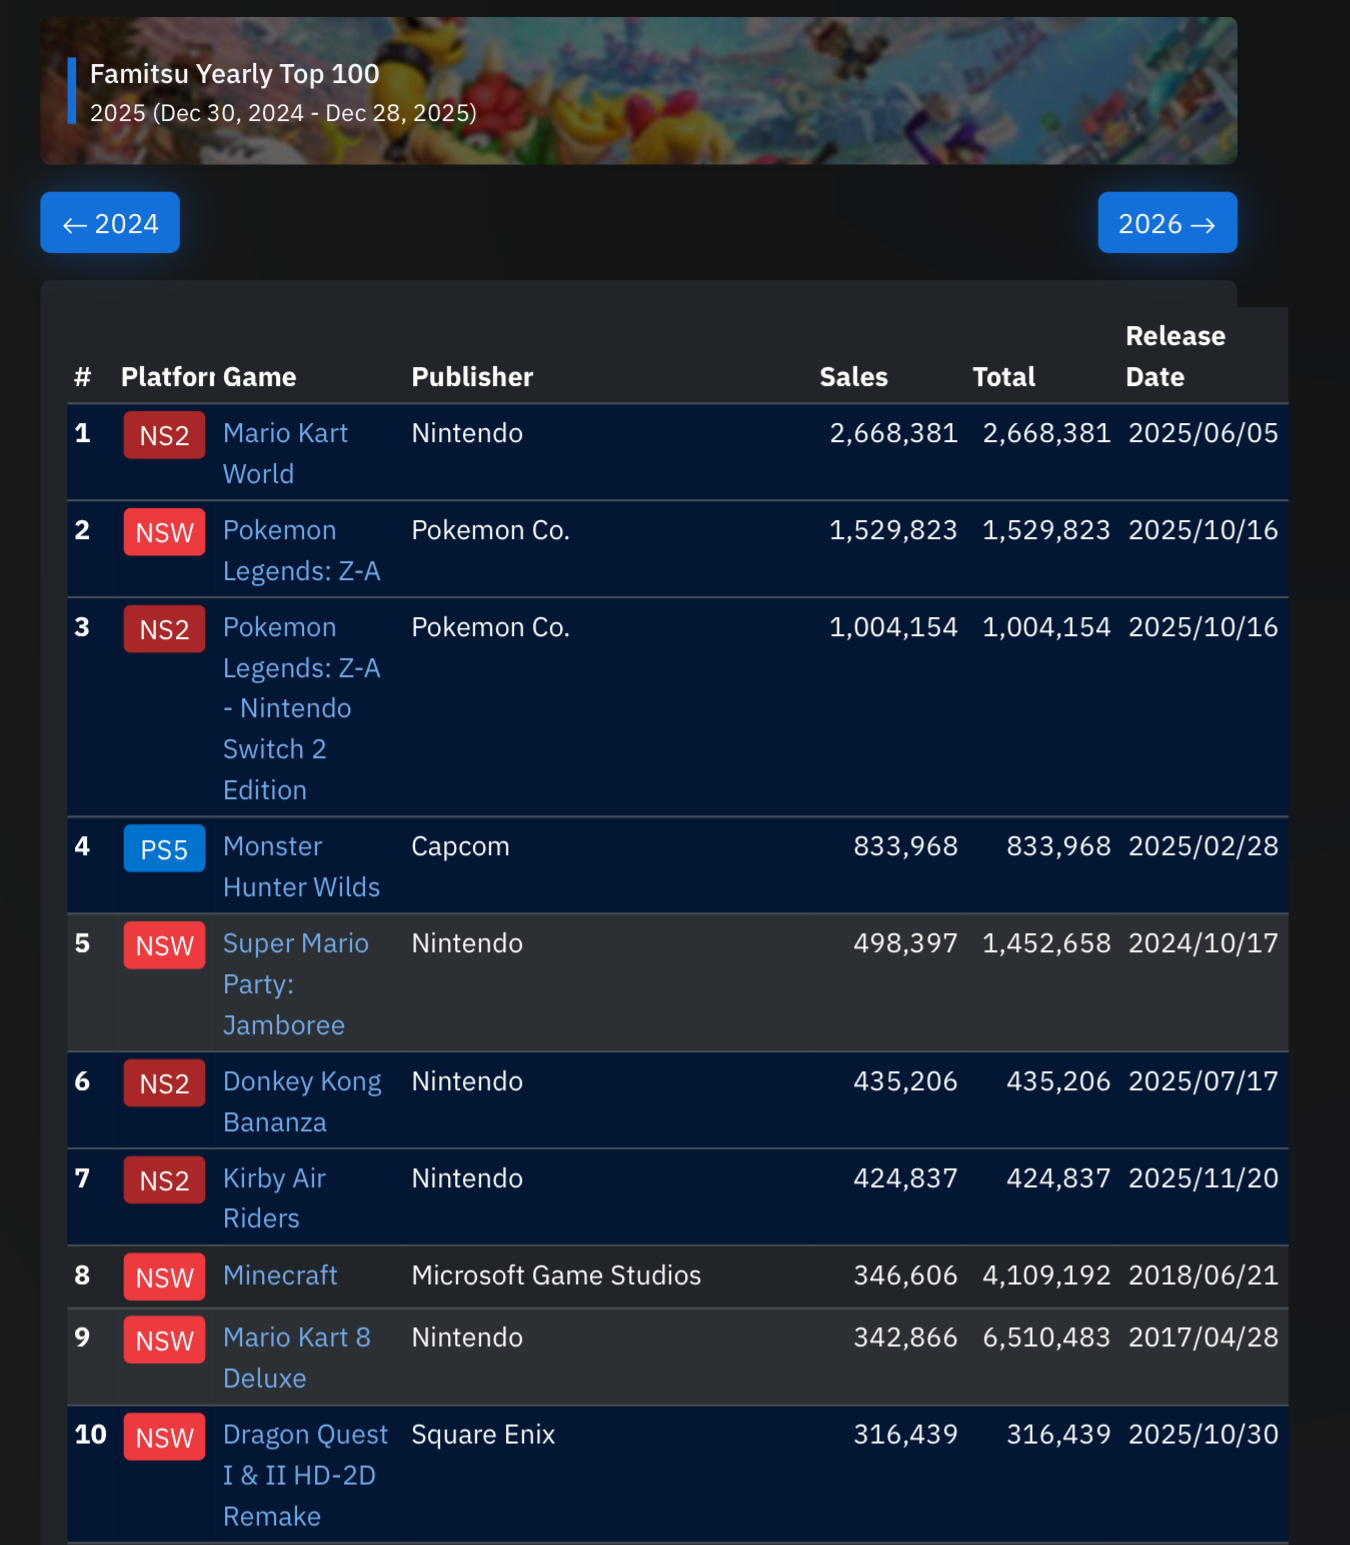The image size is (1350, 1545).
Task: Click Minecraft sales value 346,606
Action: click(x=905, y=1275)
